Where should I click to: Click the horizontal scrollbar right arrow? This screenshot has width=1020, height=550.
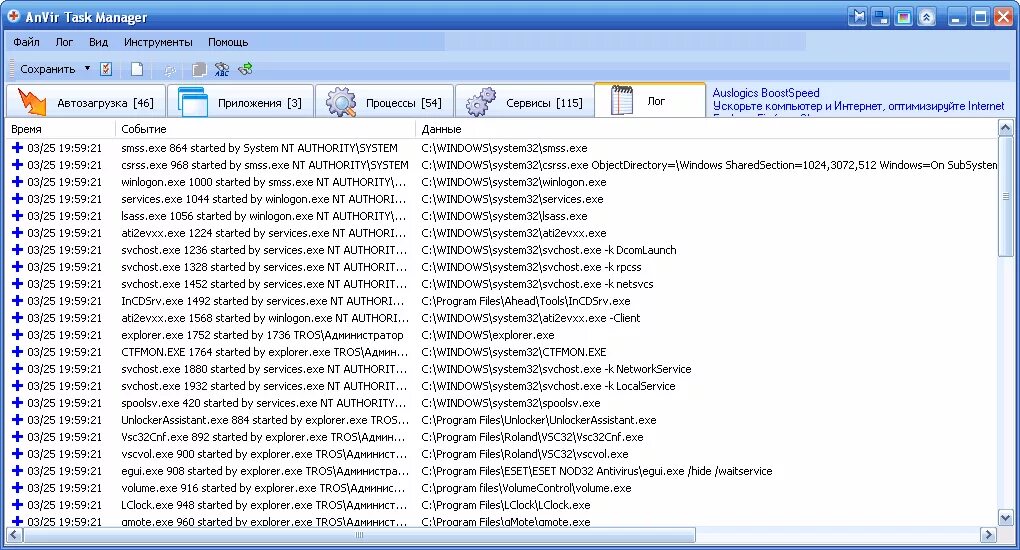click(988, 535)
